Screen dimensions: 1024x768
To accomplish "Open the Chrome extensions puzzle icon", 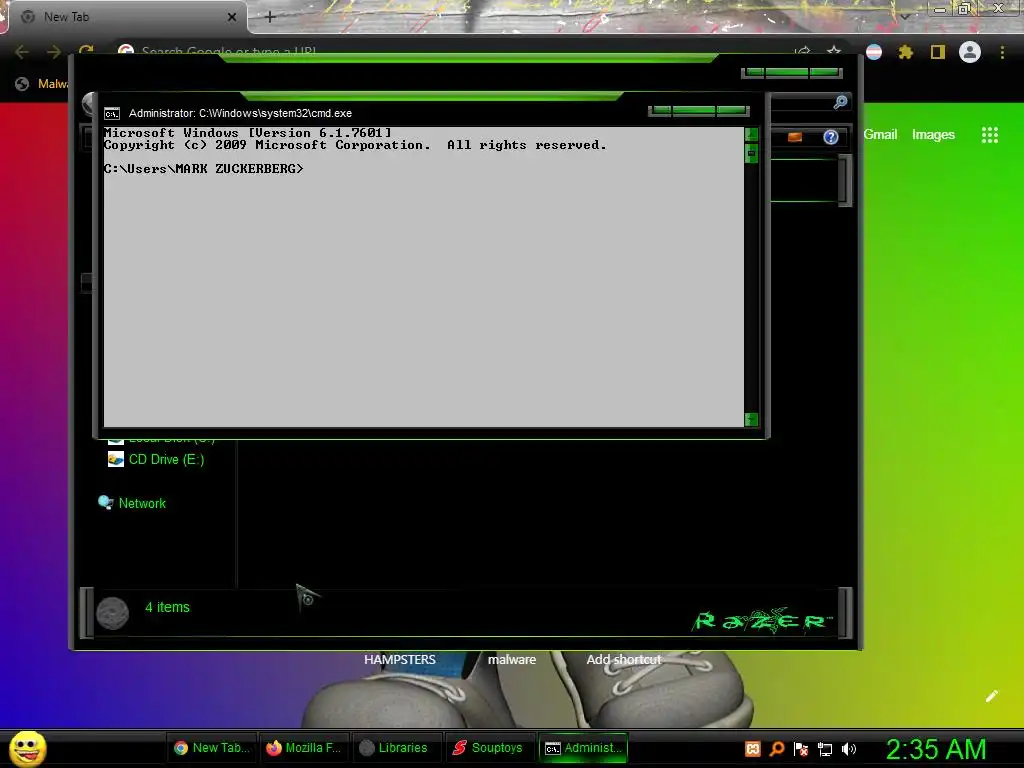I will [x=905, y=52].
